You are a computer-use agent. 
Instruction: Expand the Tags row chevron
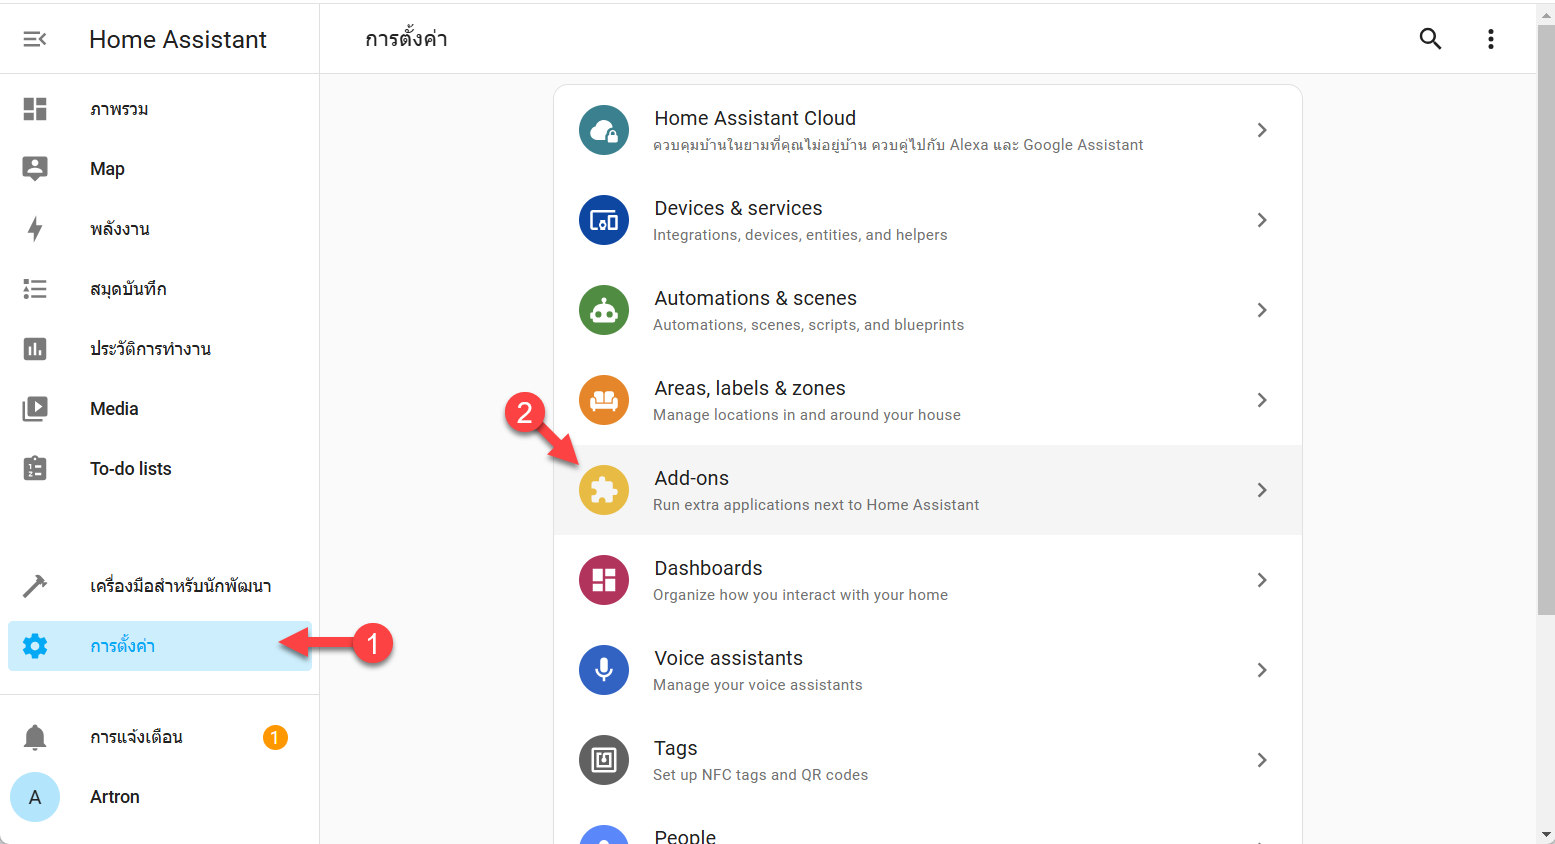1262,760
